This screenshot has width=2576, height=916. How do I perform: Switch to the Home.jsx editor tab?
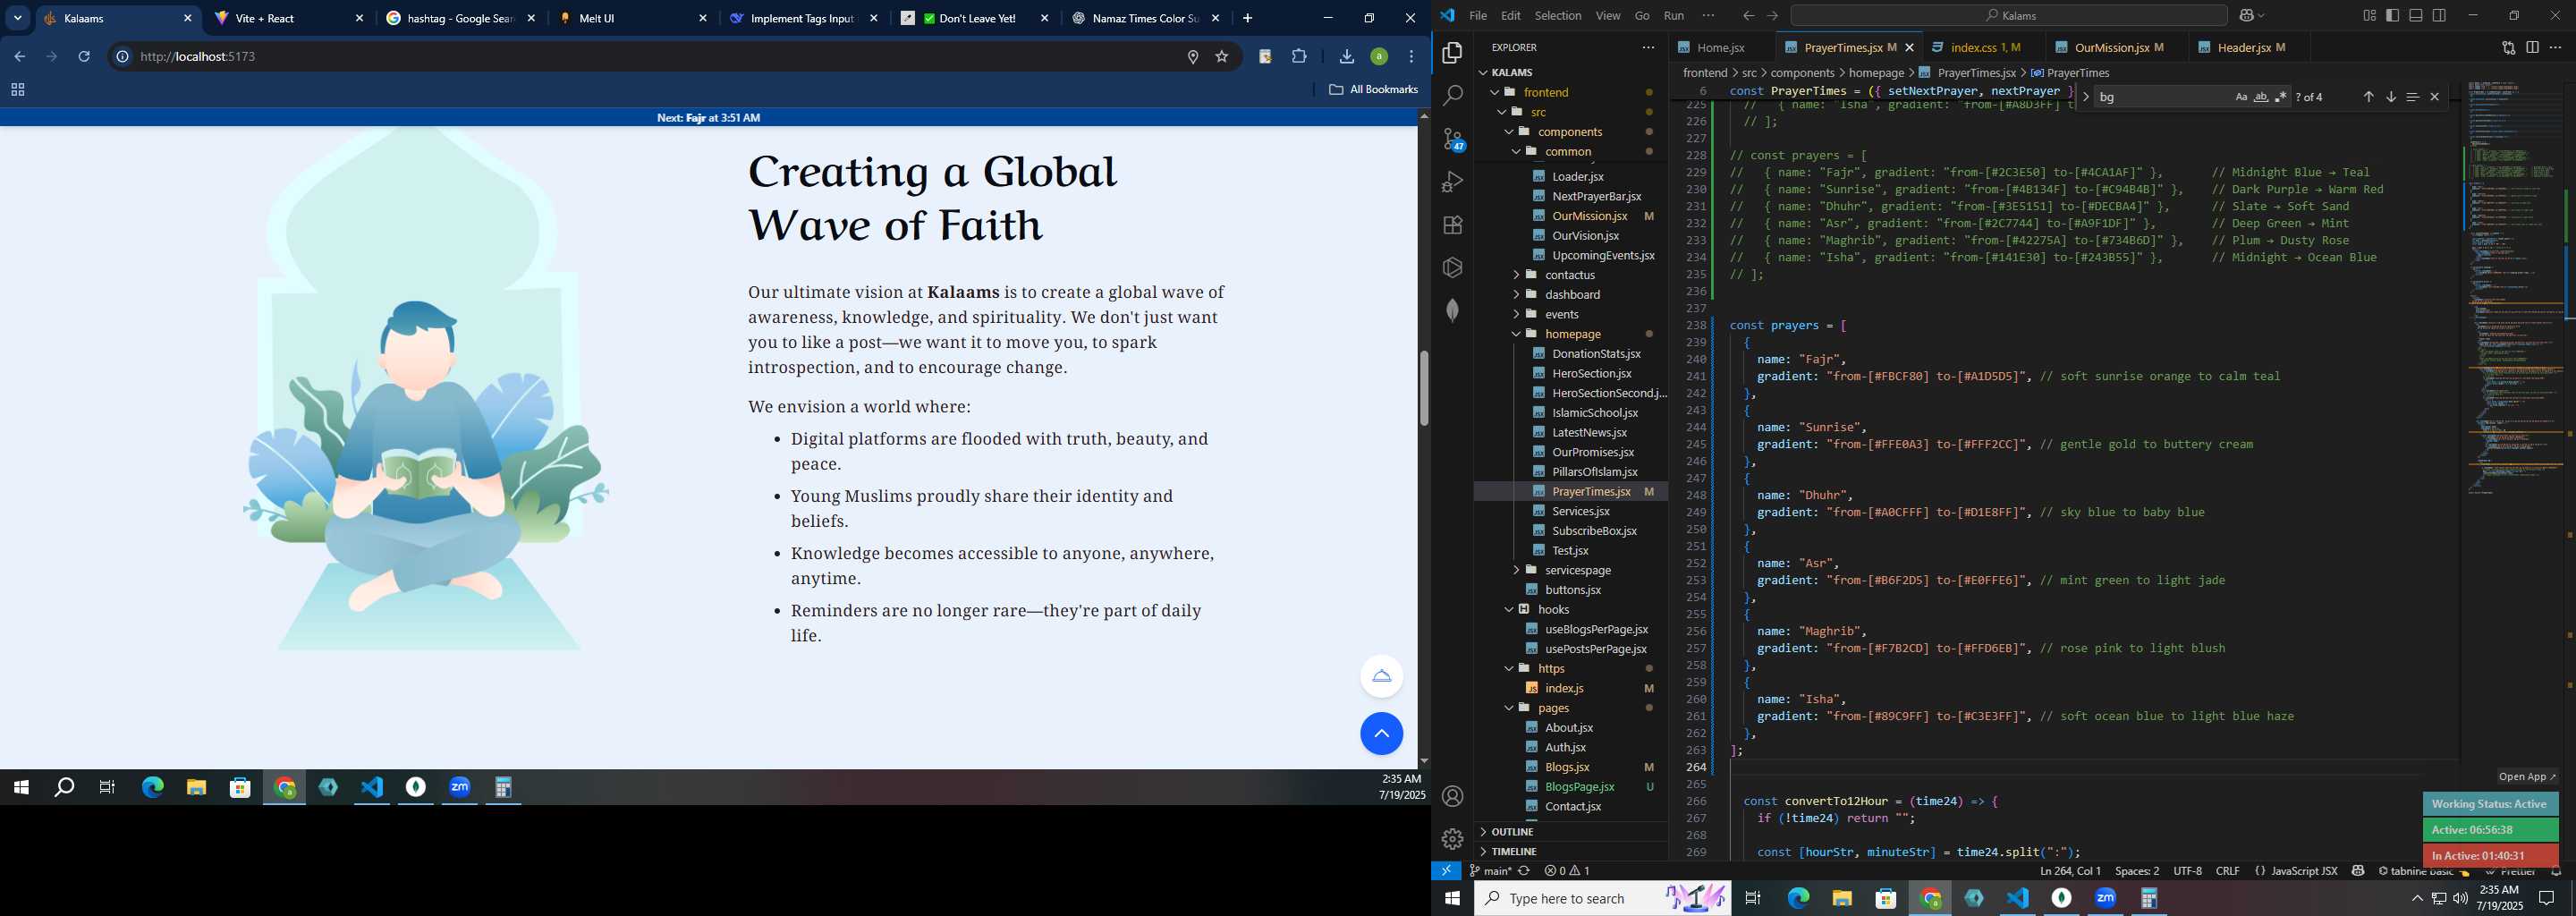click(x=1720, y=48)
